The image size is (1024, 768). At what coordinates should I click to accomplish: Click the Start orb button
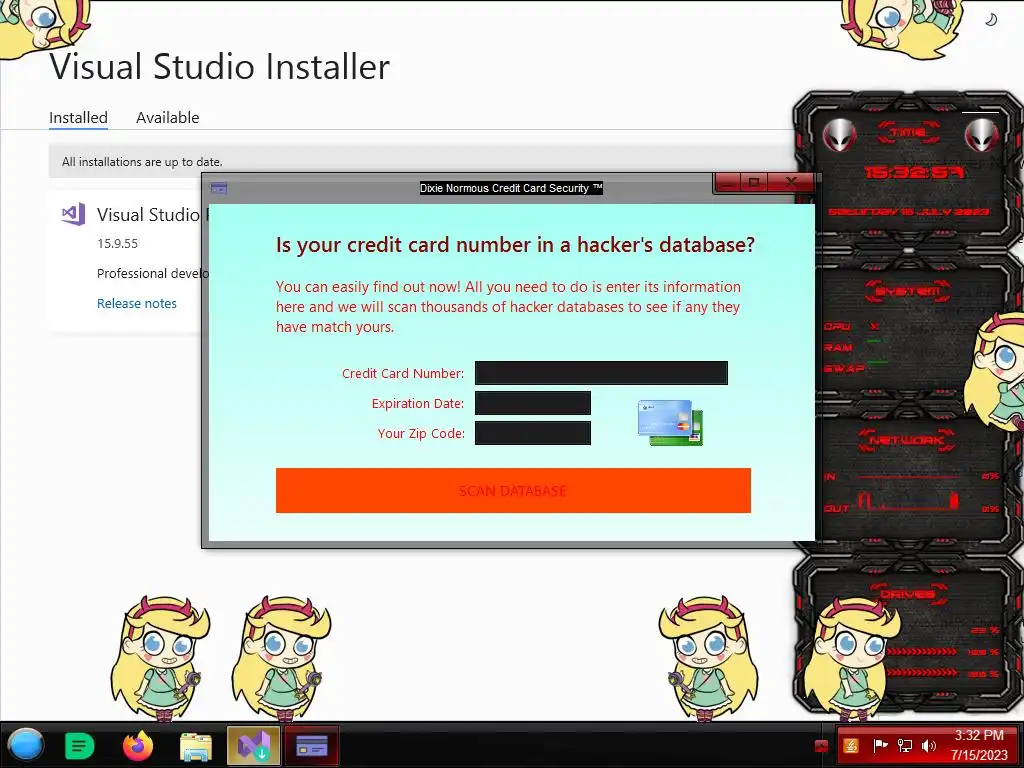point(26,745)
